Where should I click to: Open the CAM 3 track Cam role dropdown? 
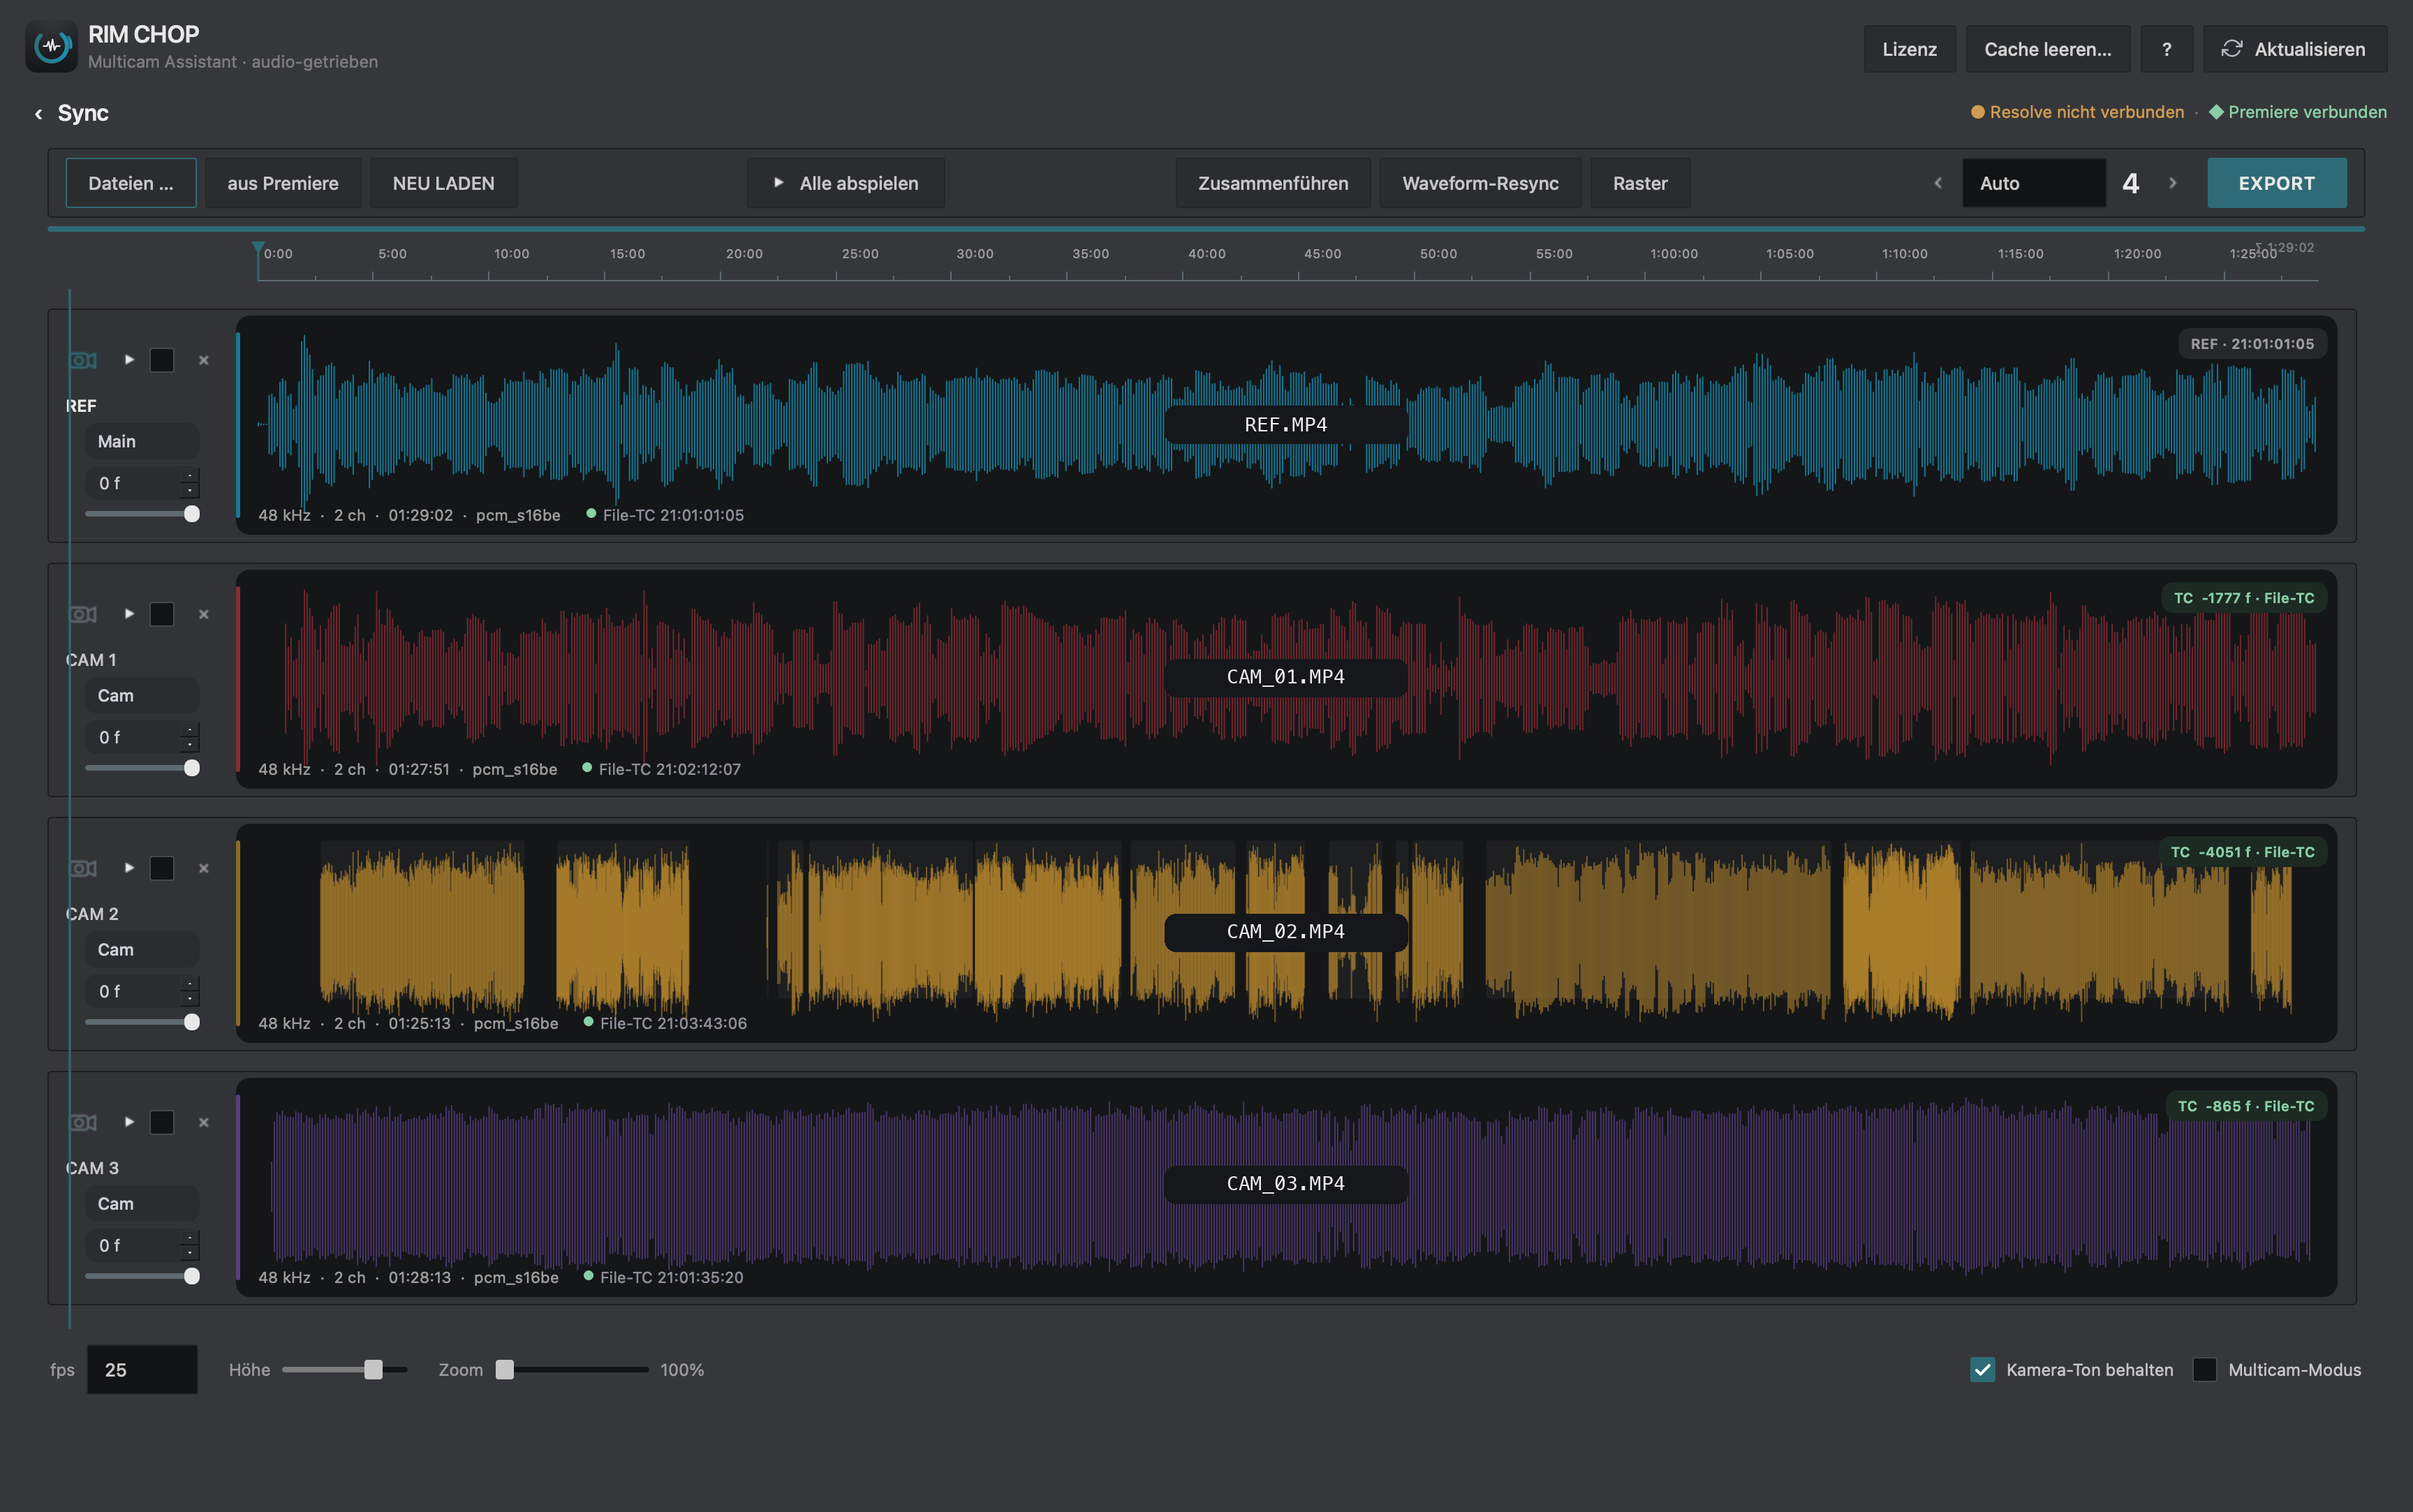(142, 1203)
